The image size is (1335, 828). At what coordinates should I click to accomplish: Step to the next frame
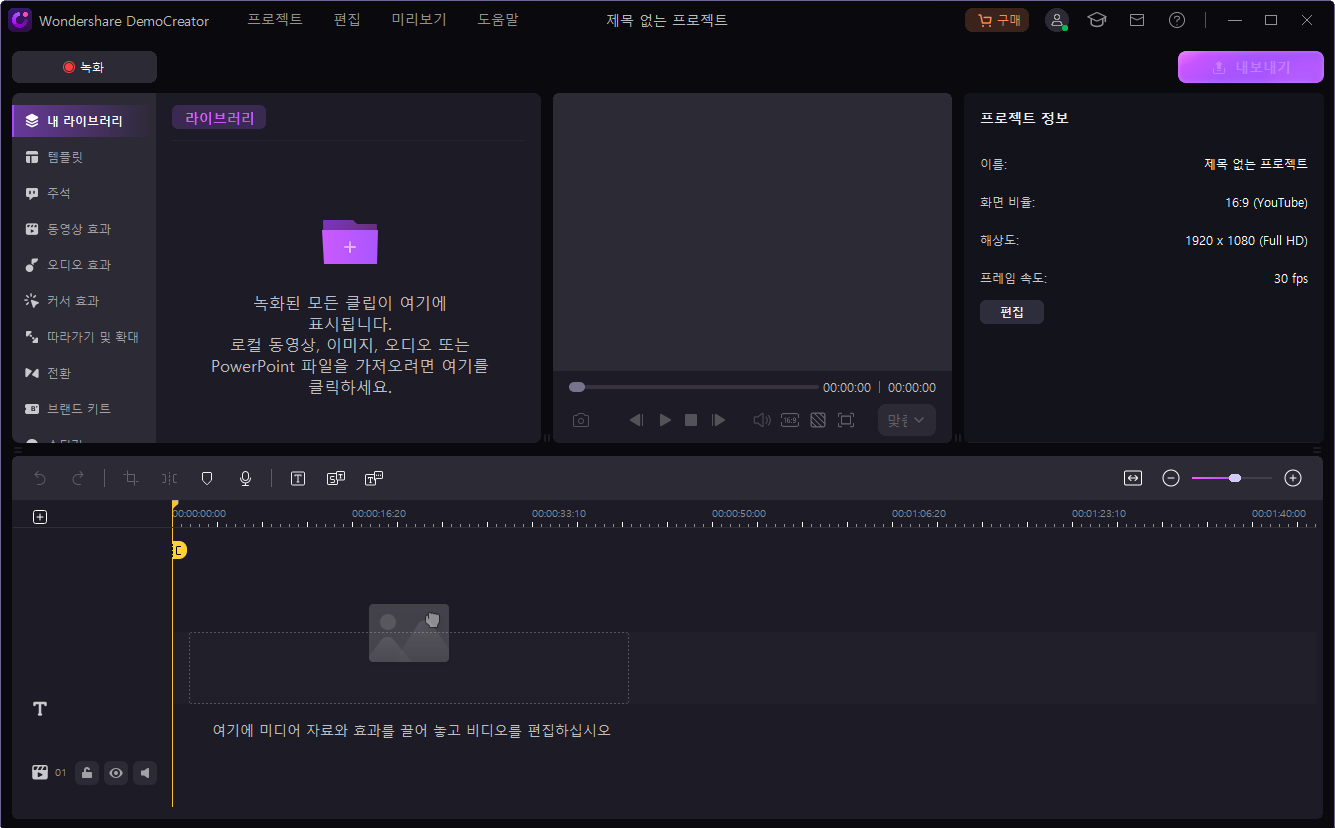[x=718, y=420]
